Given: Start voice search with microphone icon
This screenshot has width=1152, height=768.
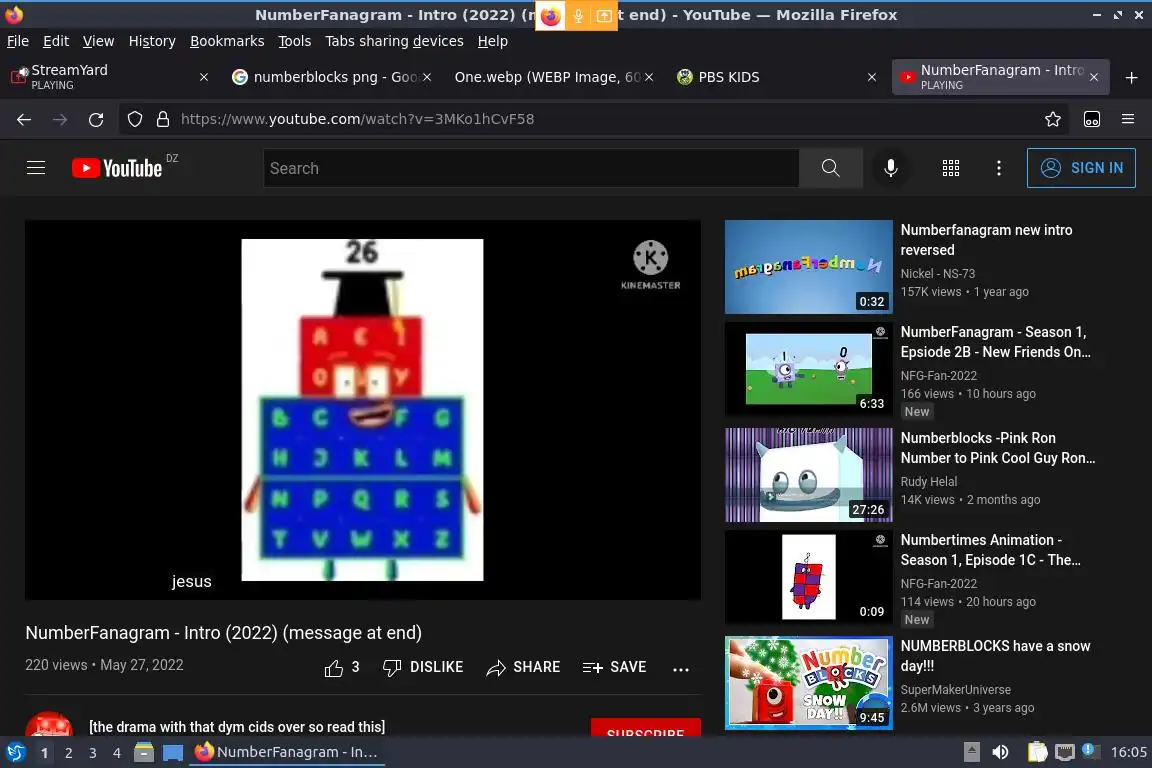Looking at the screenshot, I should click(x=890, y=168).
